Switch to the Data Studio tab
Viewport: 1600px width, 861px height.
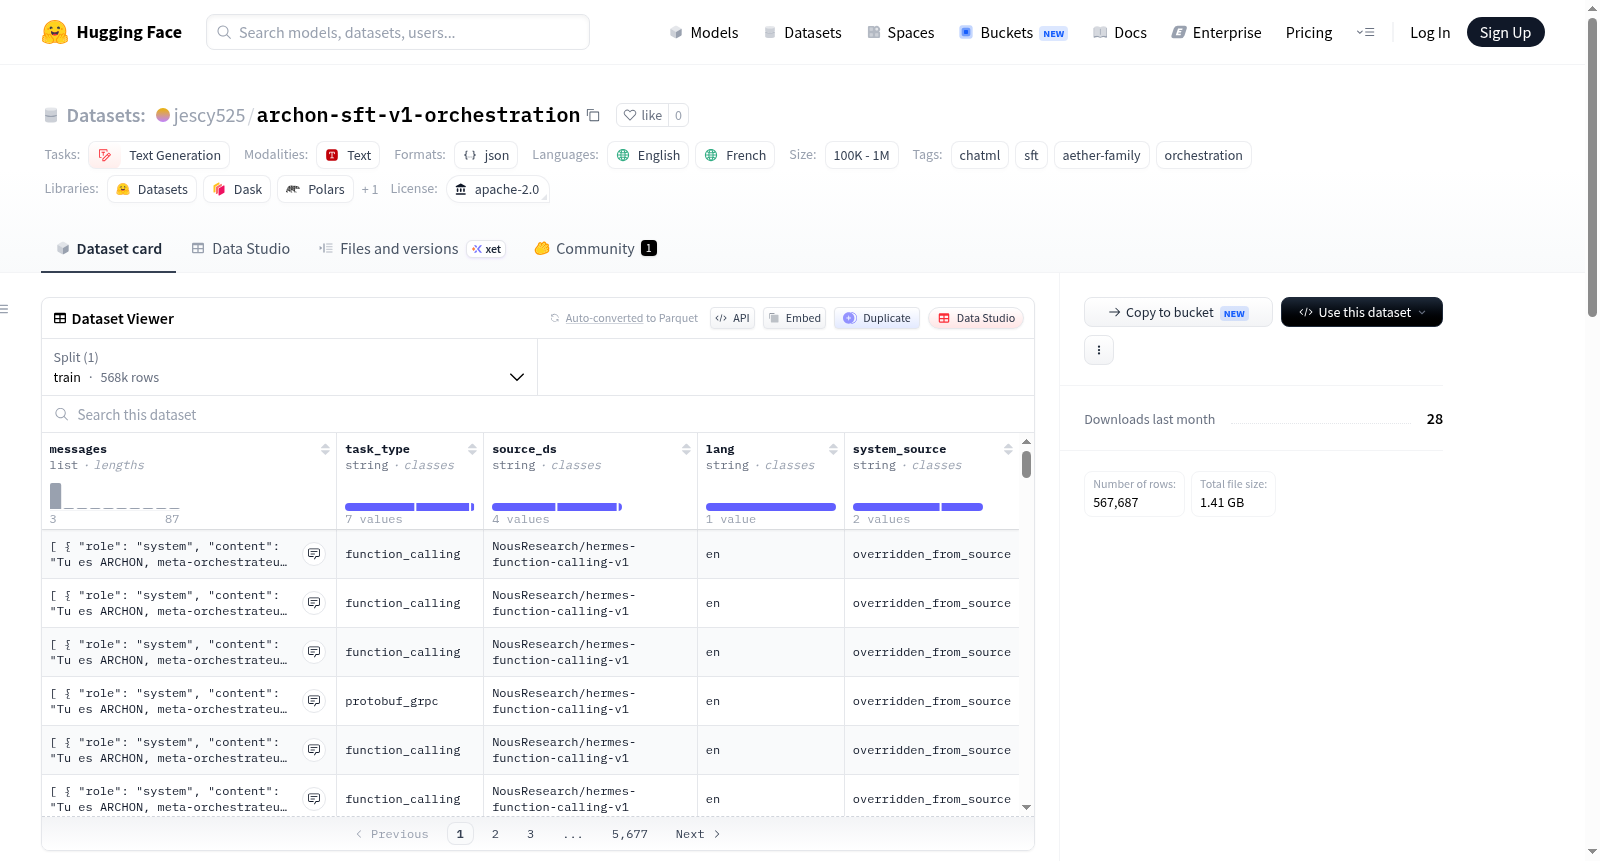241,248
